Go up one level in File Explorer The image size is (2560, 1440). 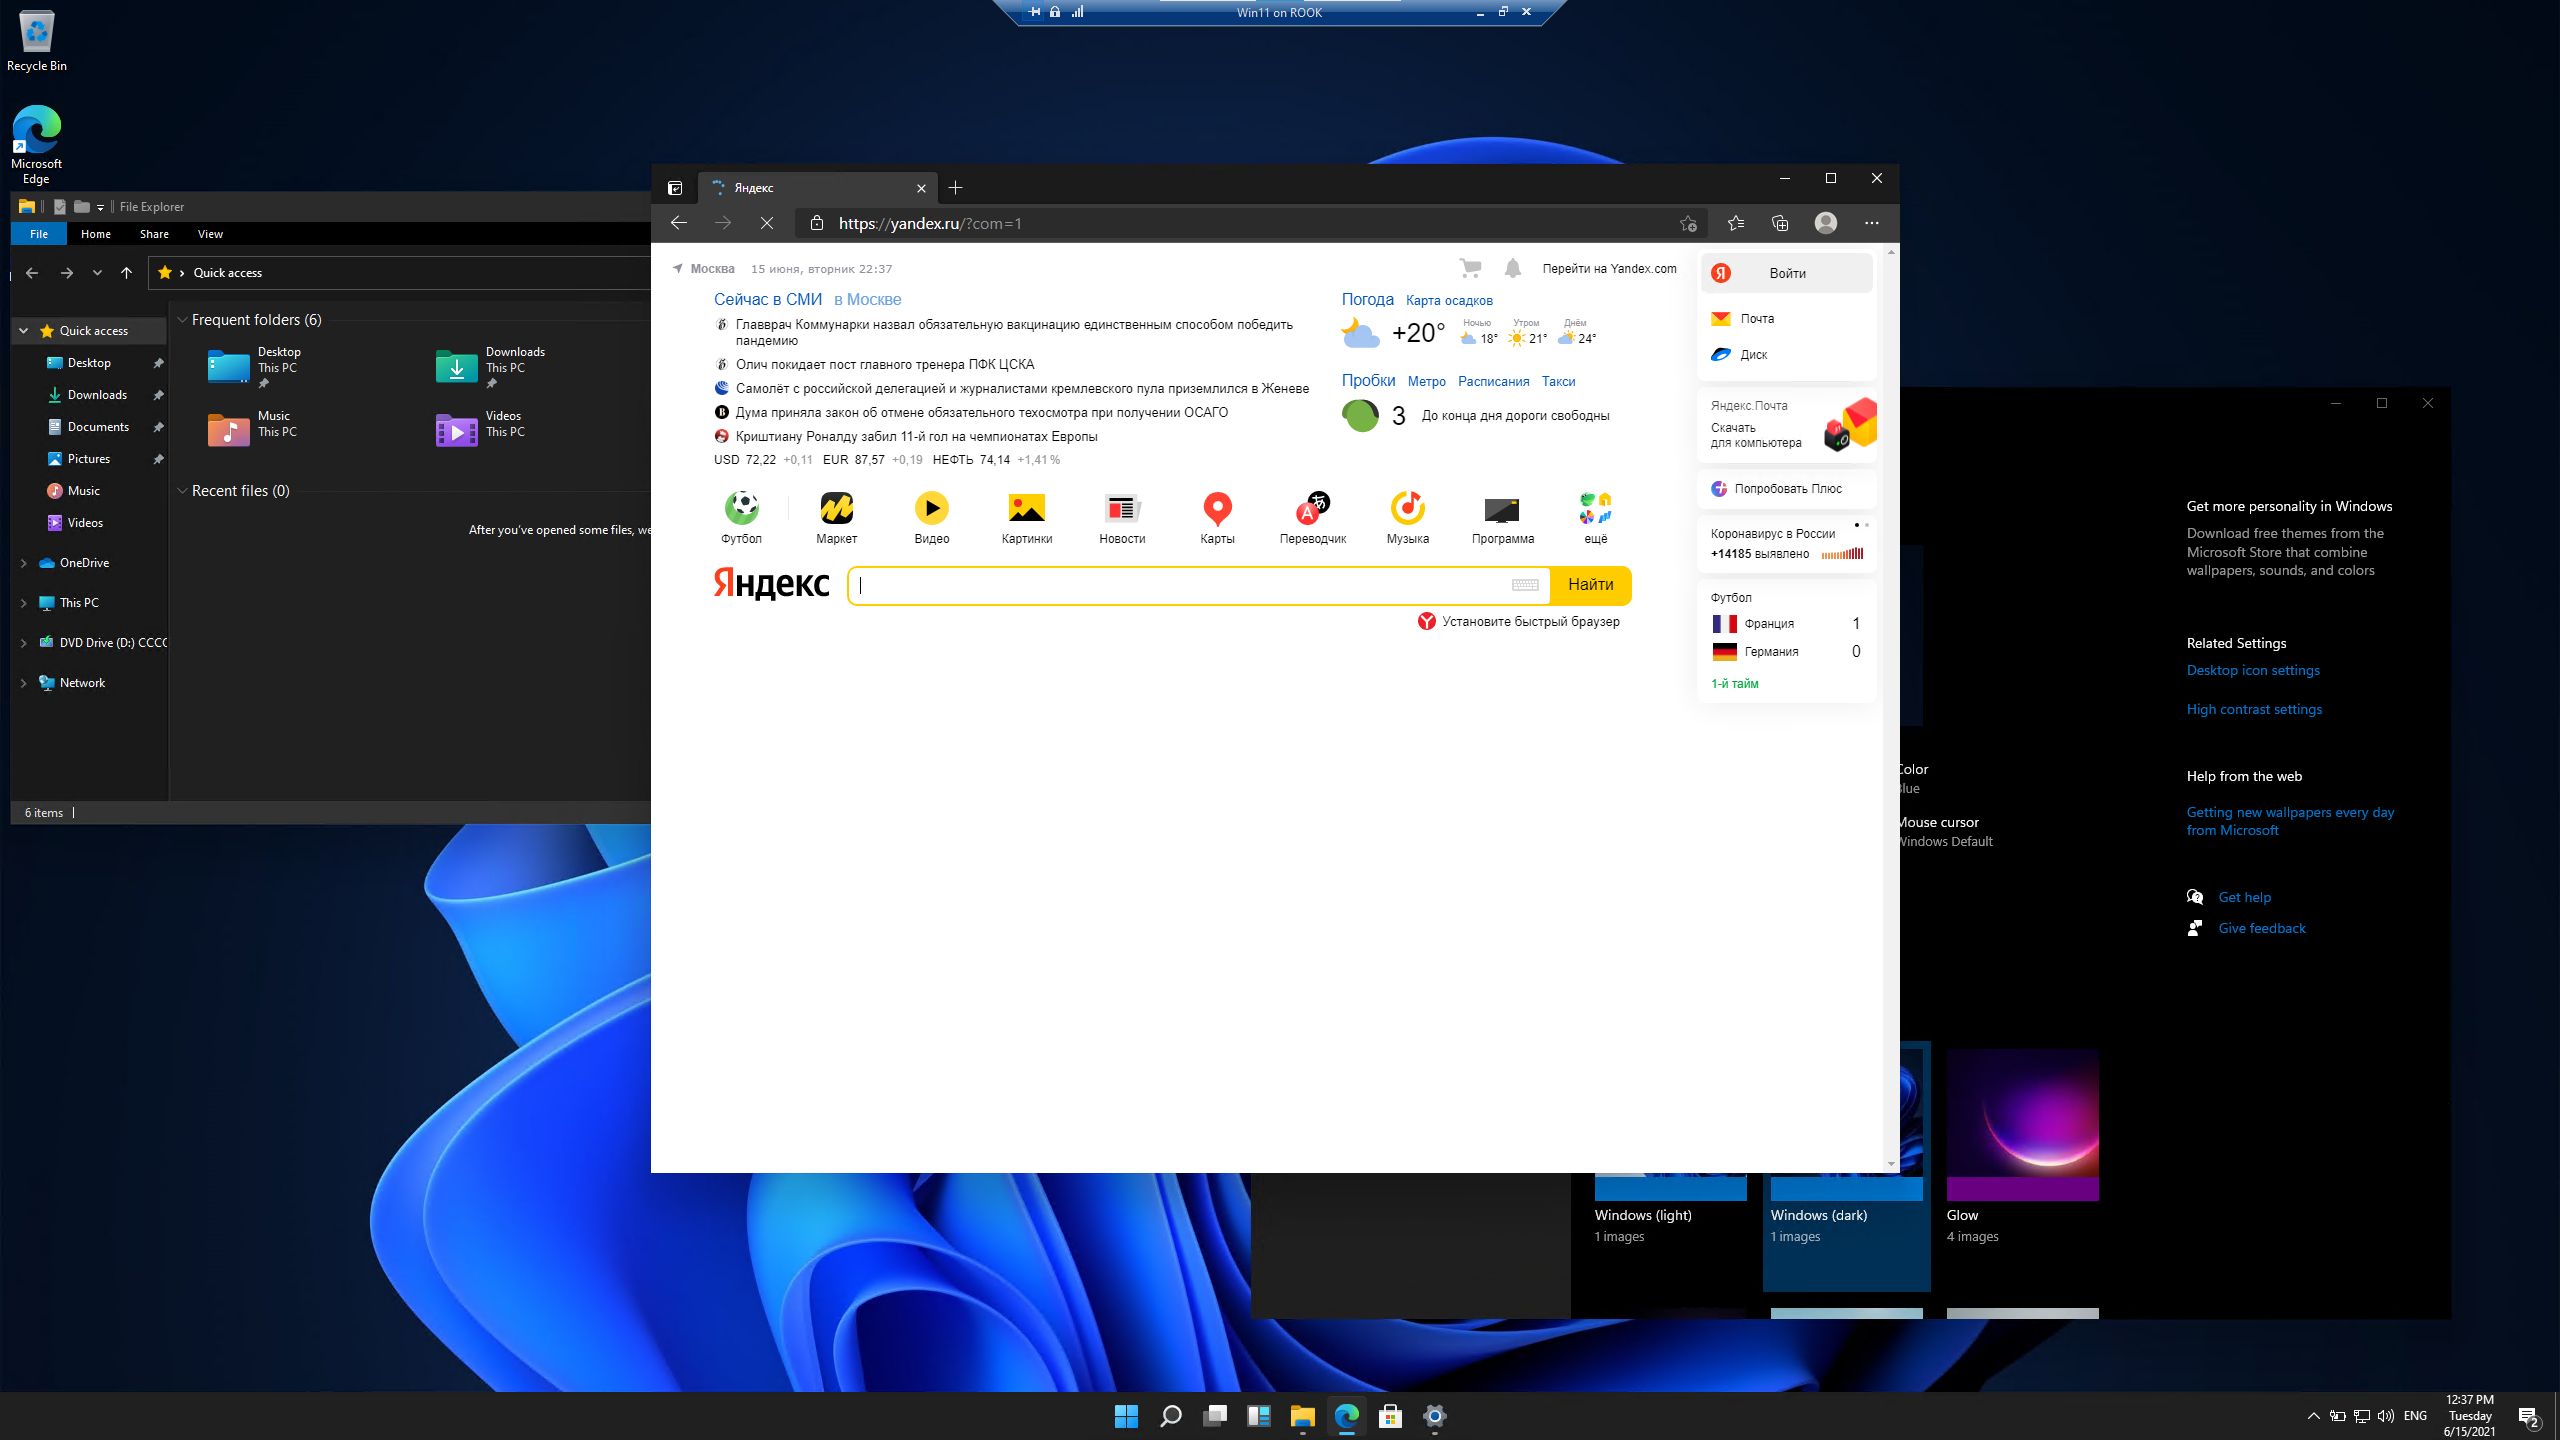(x=126, y=272)
